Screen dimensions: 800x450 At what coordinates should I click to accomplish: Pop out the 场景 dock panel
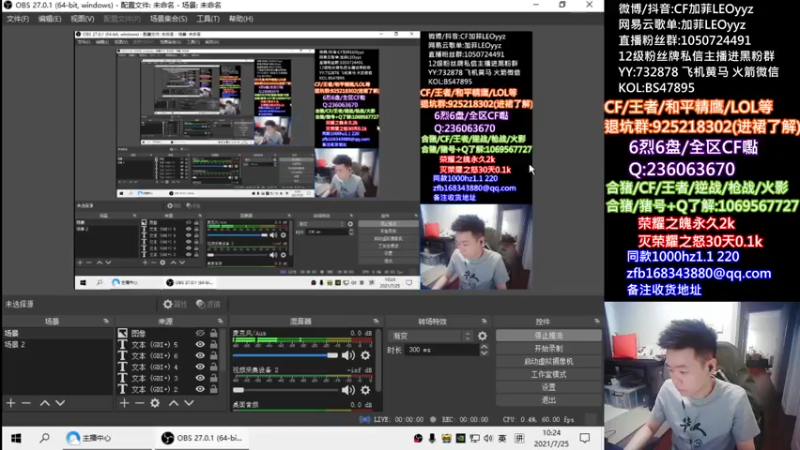(x=106, y=321)
